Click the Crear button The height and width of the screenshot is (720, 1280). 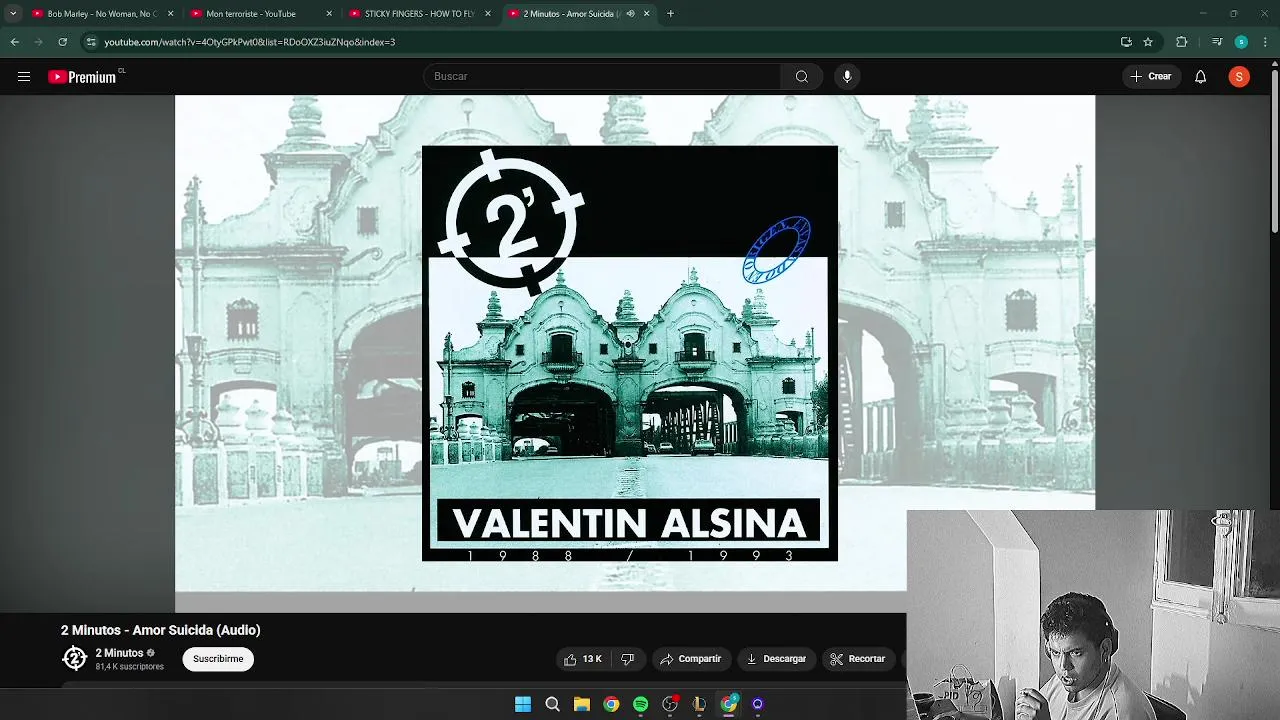(x=1151, y=76)
